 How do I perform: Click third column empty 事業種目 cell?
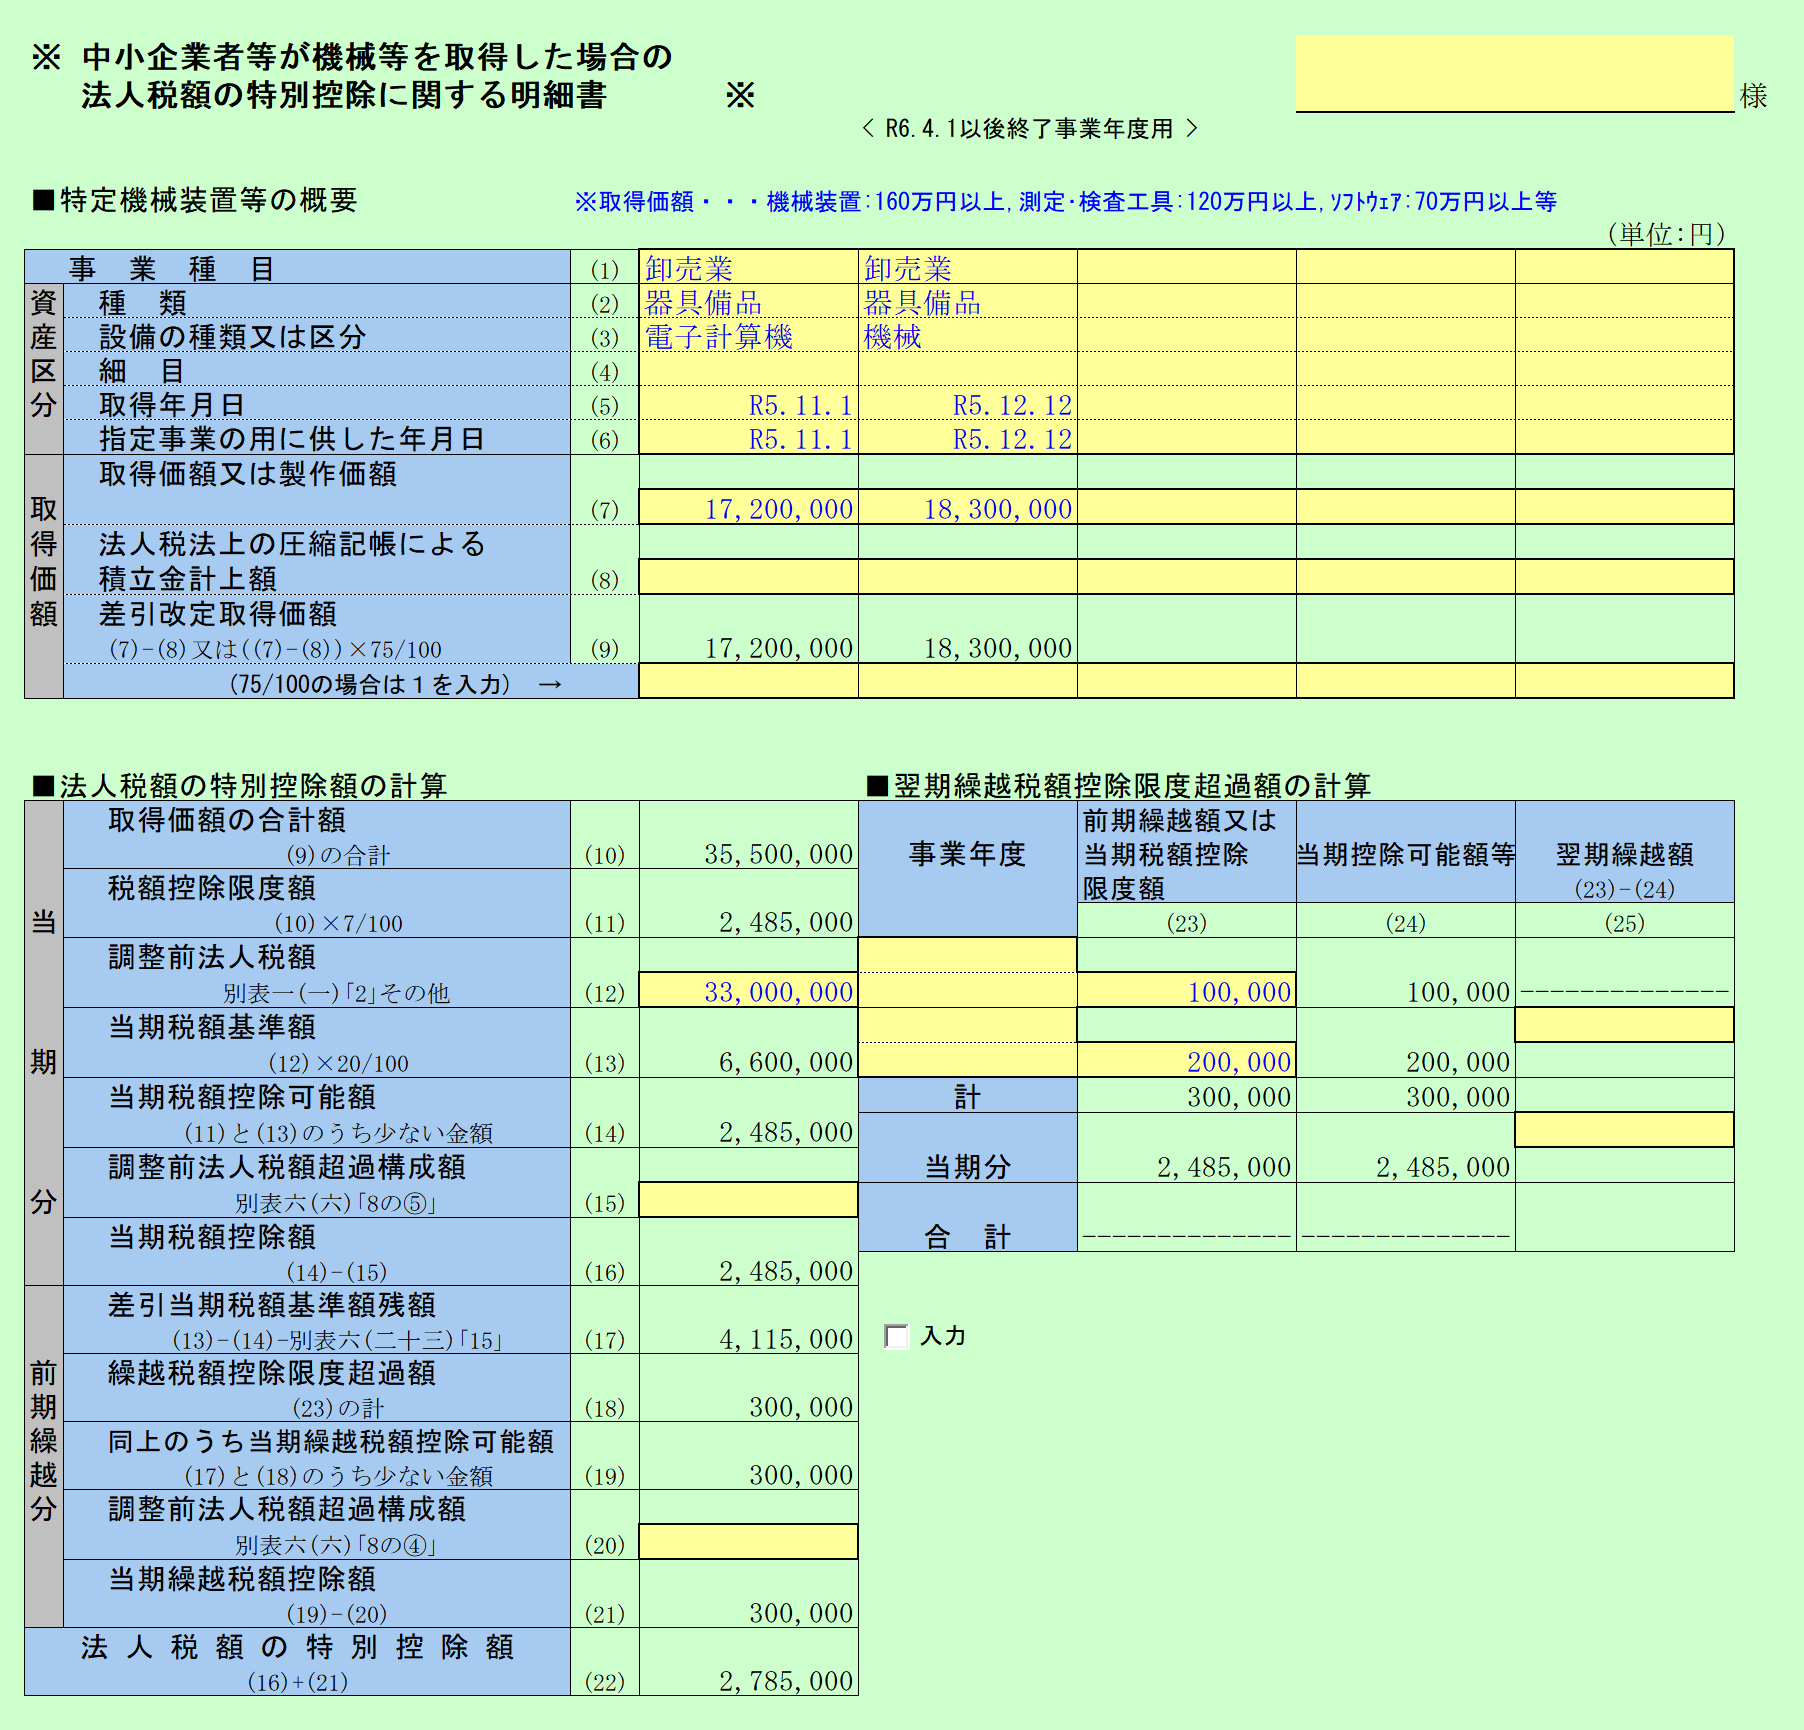tap(1186, 268)
